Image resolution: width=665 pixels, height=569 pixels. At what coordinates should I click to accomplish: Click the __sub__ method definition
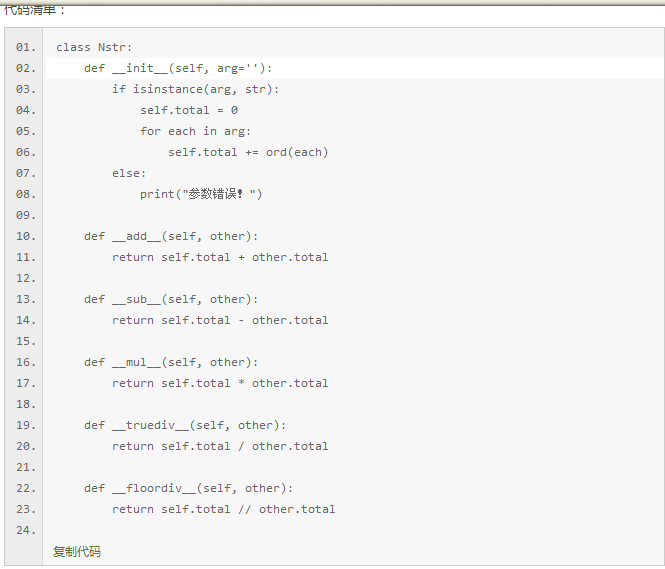pyautogui.click(x=171, y=299)
